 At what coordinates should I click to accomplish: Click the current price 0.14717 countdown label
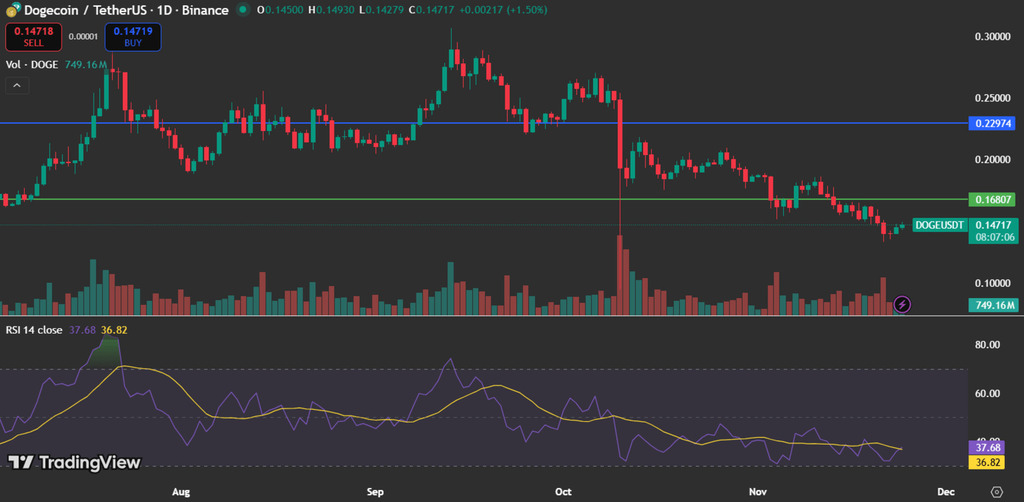click(992, 231)
